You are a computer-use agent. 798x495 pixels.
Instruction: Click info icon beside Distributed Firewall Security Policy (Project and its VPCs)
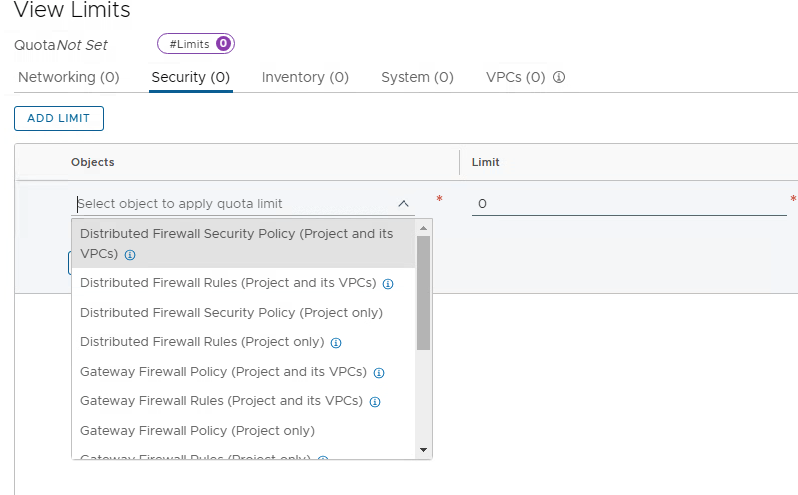pos(130,255)
